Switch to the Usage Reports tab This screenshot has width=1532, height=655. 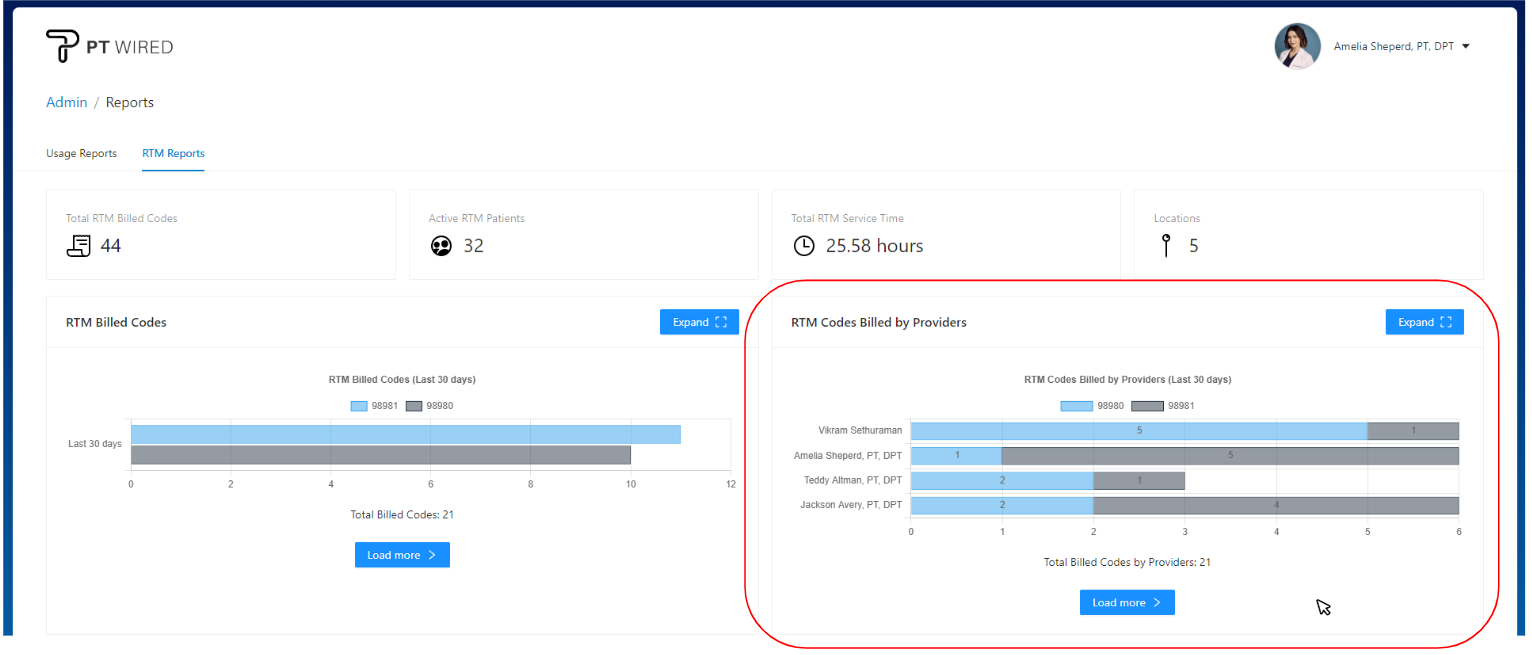click(x=81, y=154)
